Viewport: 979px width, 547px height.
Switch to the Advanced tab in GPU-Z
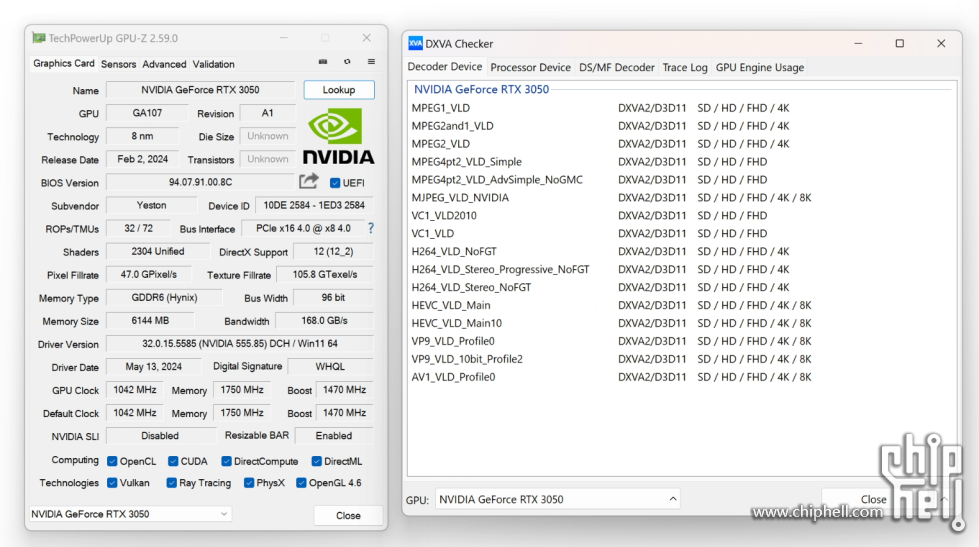(164, 64)
